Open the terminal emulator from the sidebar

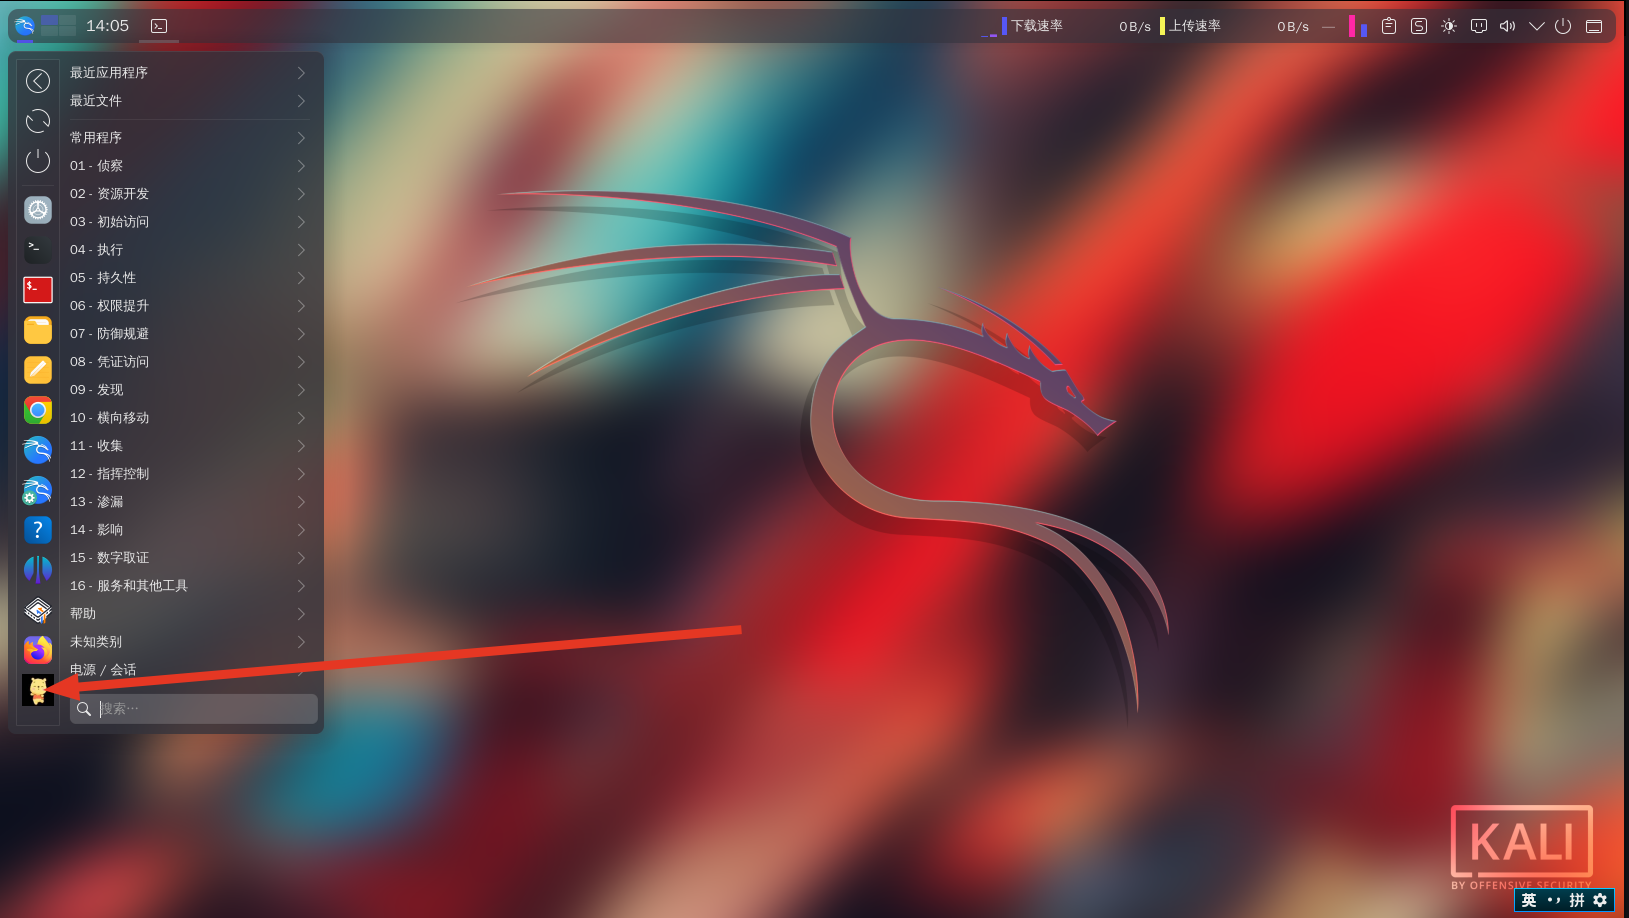(x=38, y=249)
